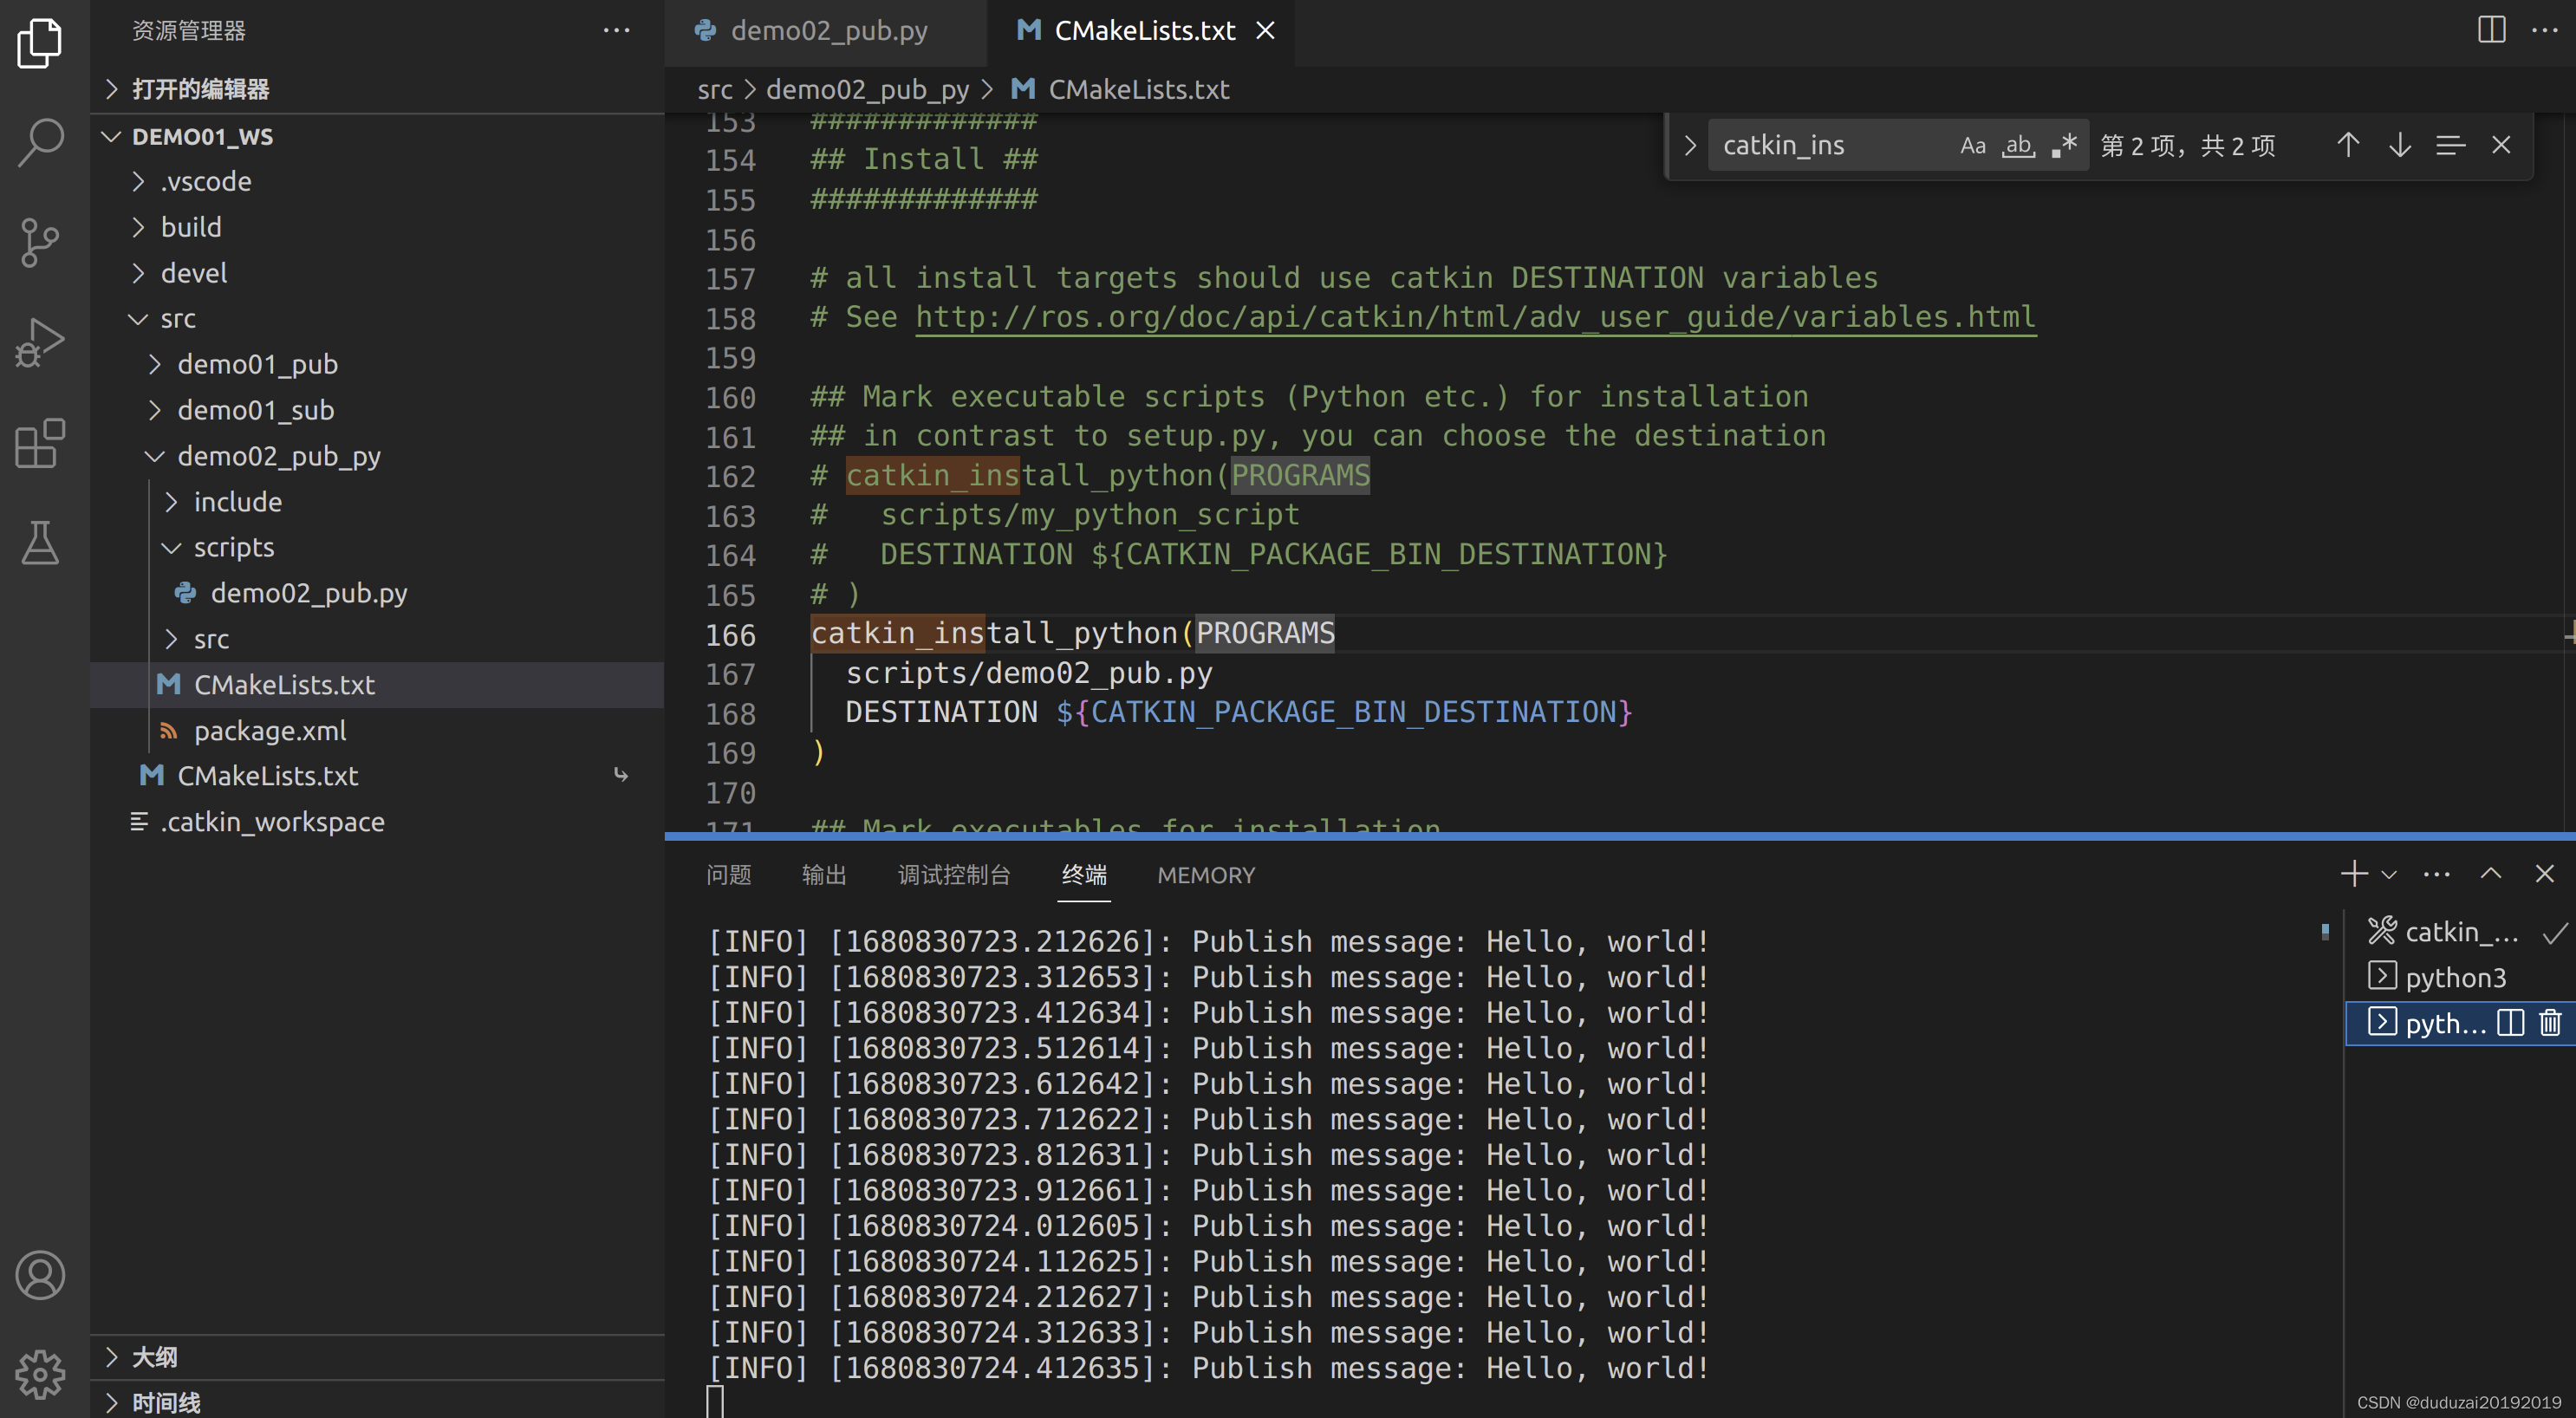The width and height of the screenshot is (2576, 1418).
Task: Close the bottom panel
Action: 2545,874
